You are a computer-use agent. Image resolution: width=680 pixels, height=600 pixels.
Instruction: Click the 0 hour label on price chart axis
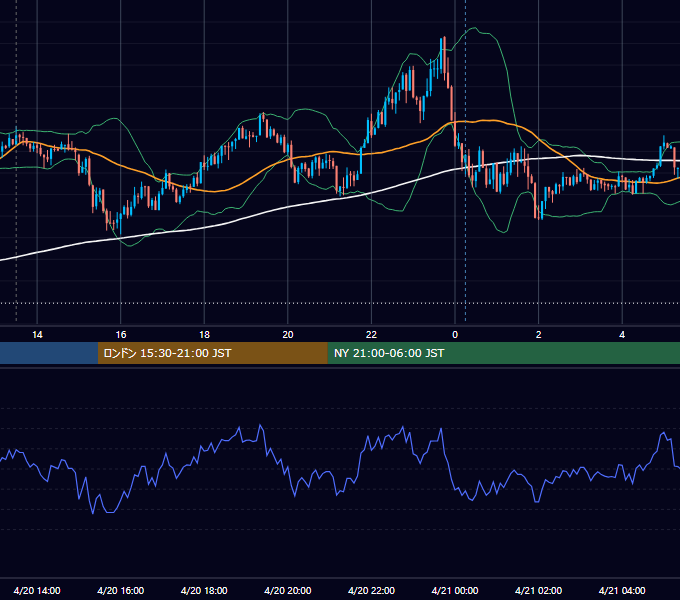(455, 335)
